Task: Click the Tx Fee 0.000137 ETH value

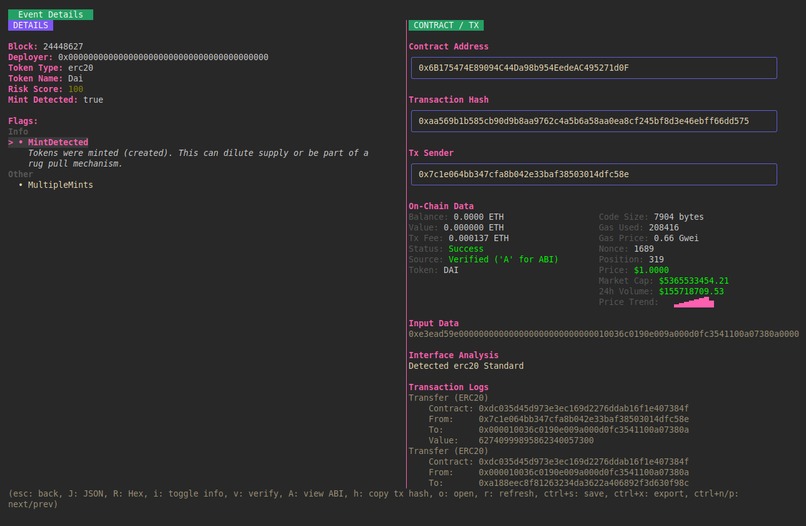Action: (x=479, y=238)
